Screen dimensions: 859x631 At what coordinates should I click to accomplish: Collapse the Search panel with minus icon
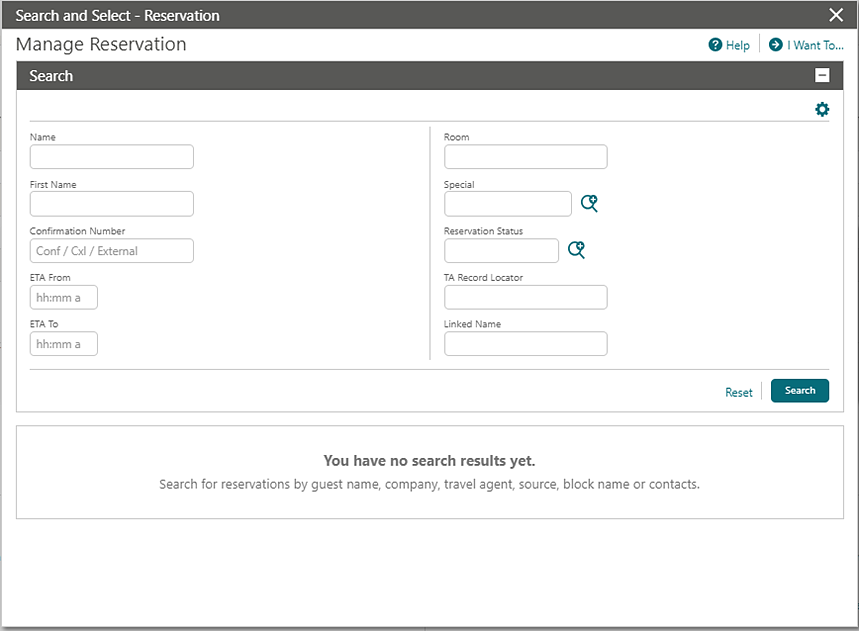click(x=822, y=75)
